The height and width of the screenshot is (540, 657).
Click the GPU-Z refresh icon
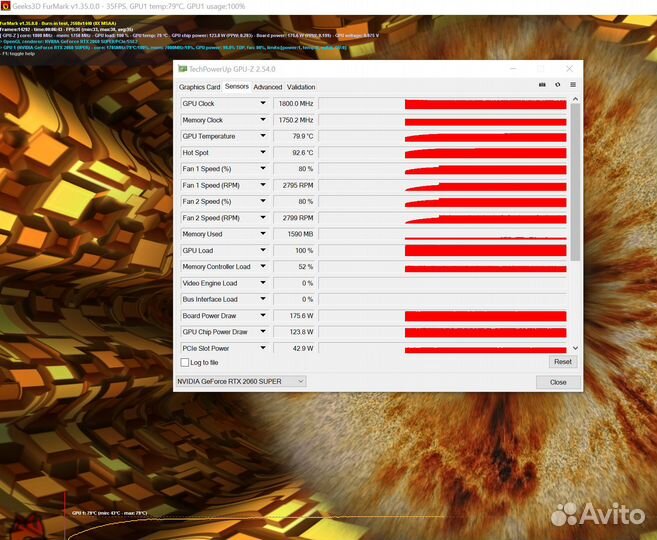558,85
